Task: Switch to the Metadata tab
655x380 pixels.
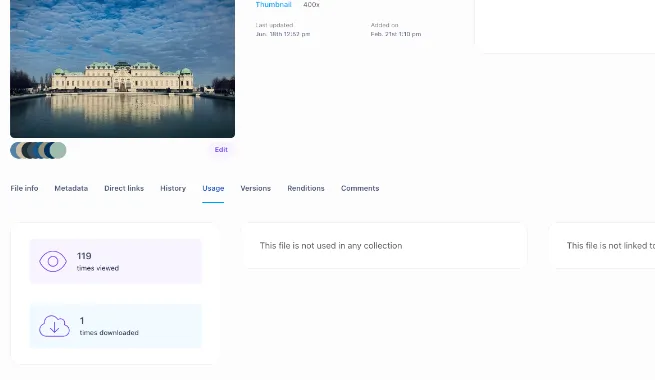Action: (71, 188)
